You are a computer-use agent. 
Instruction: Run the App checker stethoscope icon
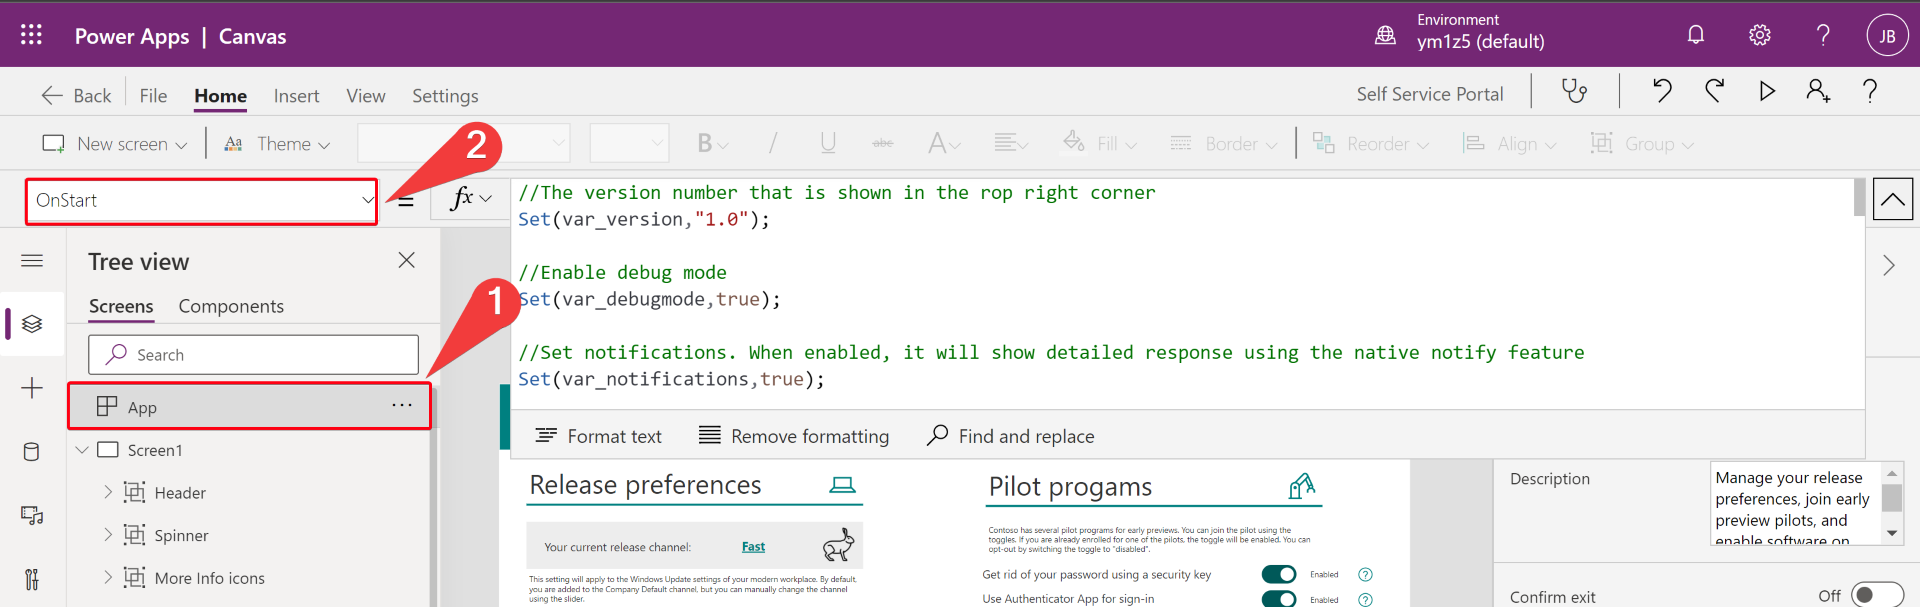pyautogui.click(x=1575, y=92)
